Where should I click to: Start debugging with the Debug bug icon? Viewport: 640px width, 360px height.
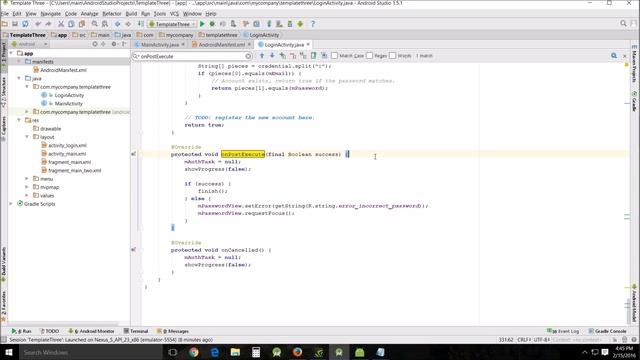[x=212, y=24]
